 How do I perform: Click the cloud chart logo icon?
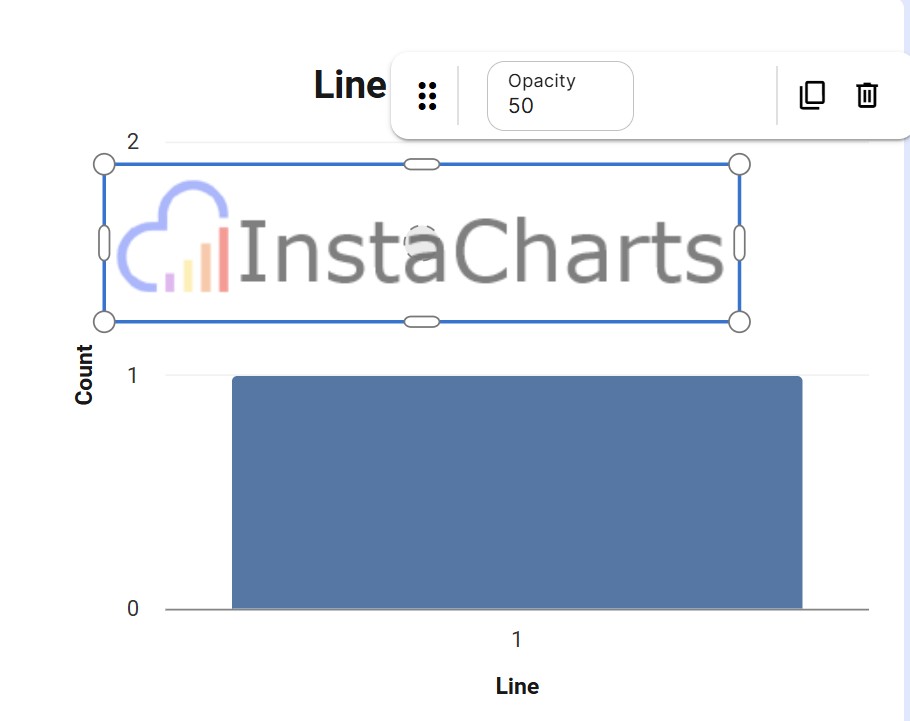click(173, 237)
